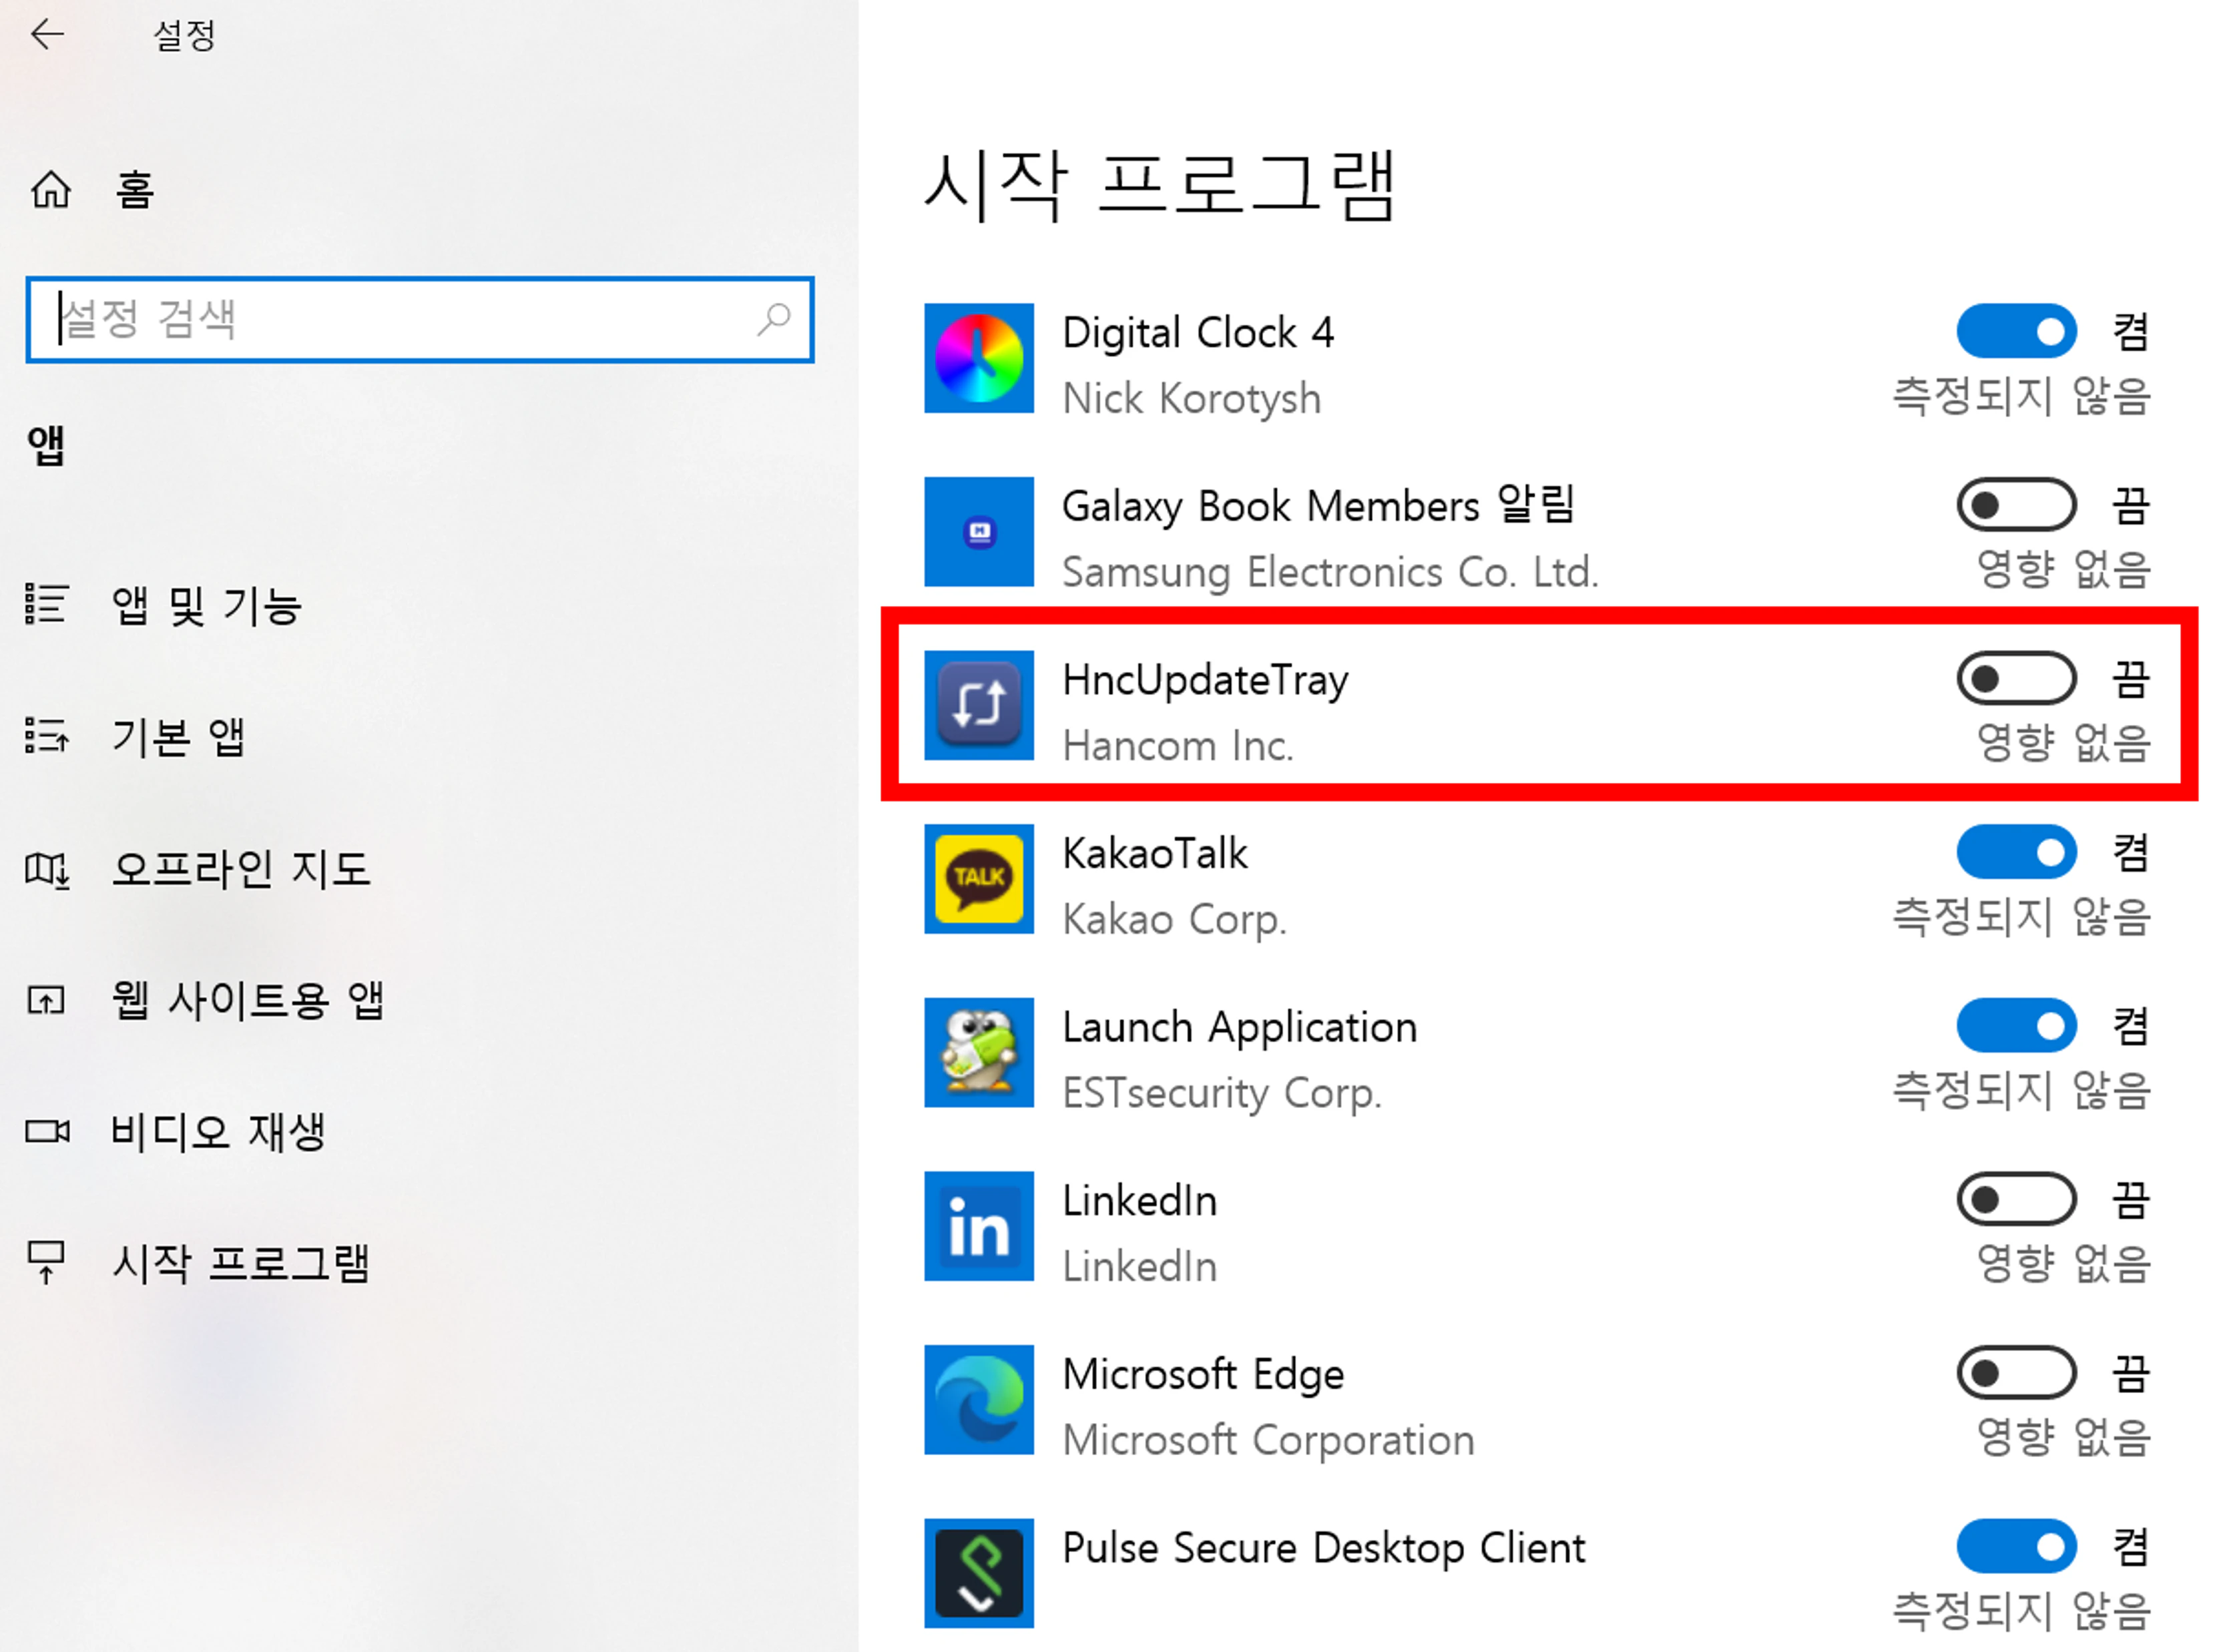Click the 홈 (Home) icon

48,189
